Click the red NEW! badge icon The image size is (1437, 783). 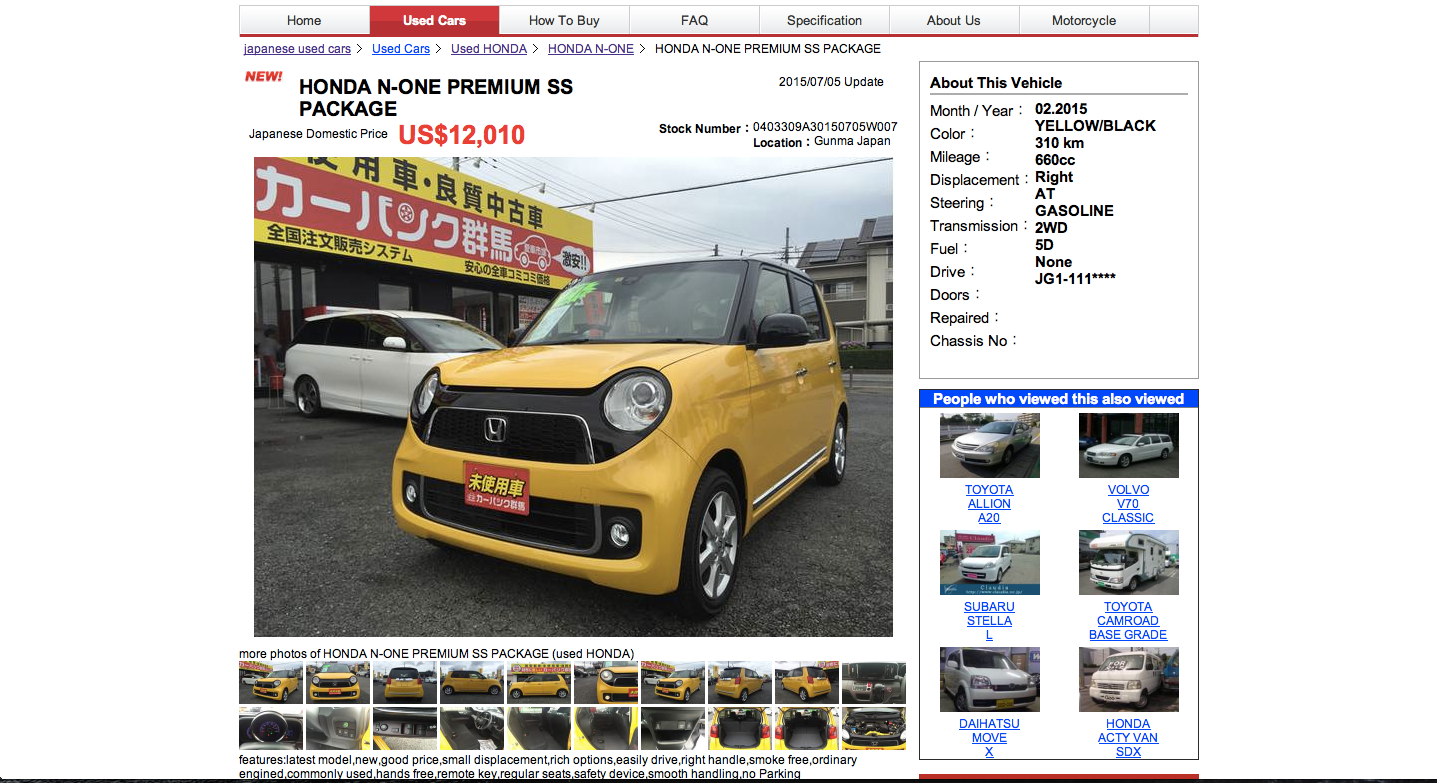[264, 76]
